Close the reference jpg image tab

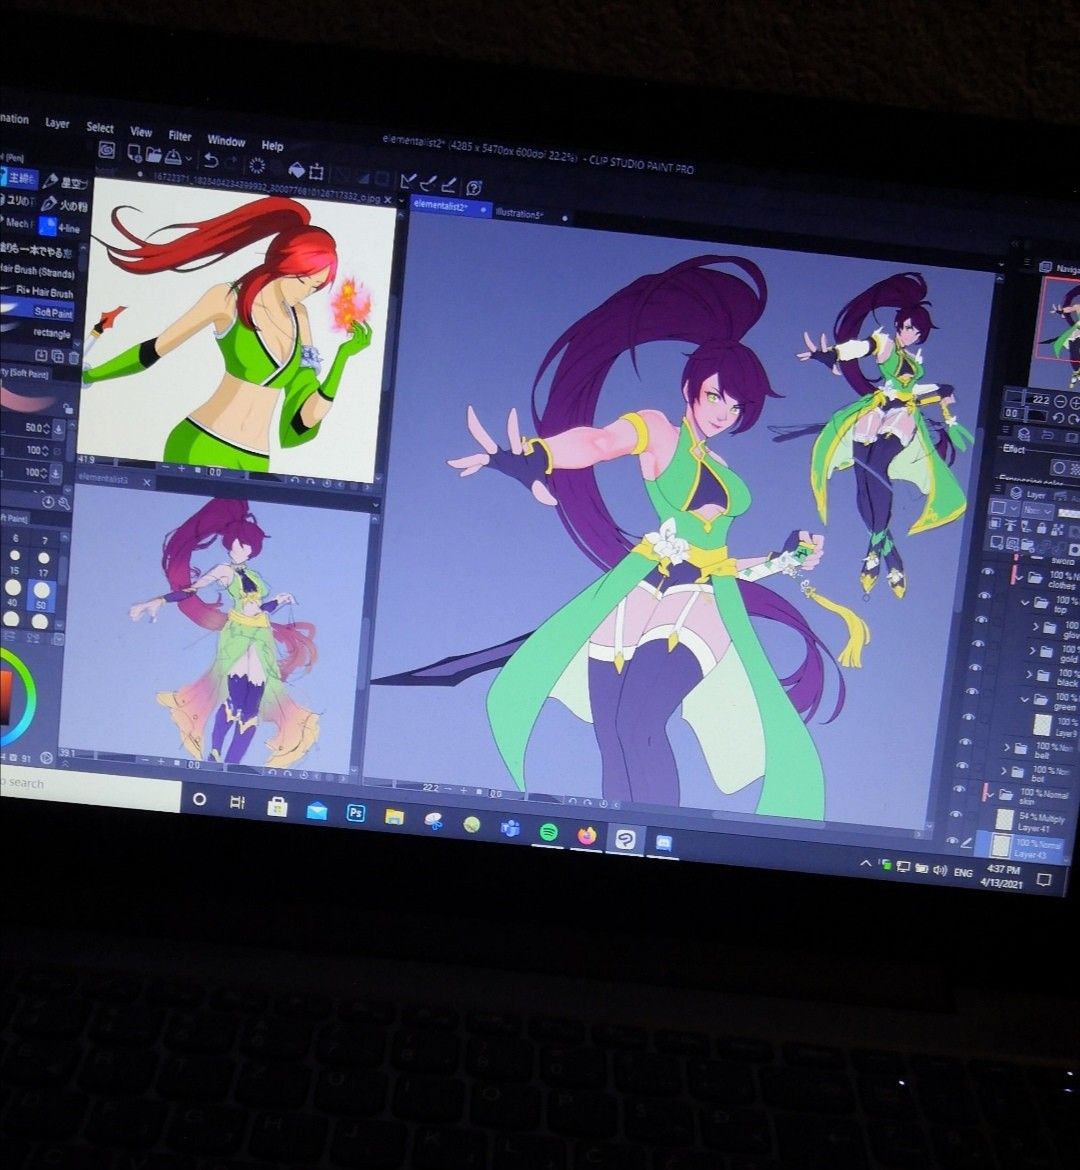387,199
